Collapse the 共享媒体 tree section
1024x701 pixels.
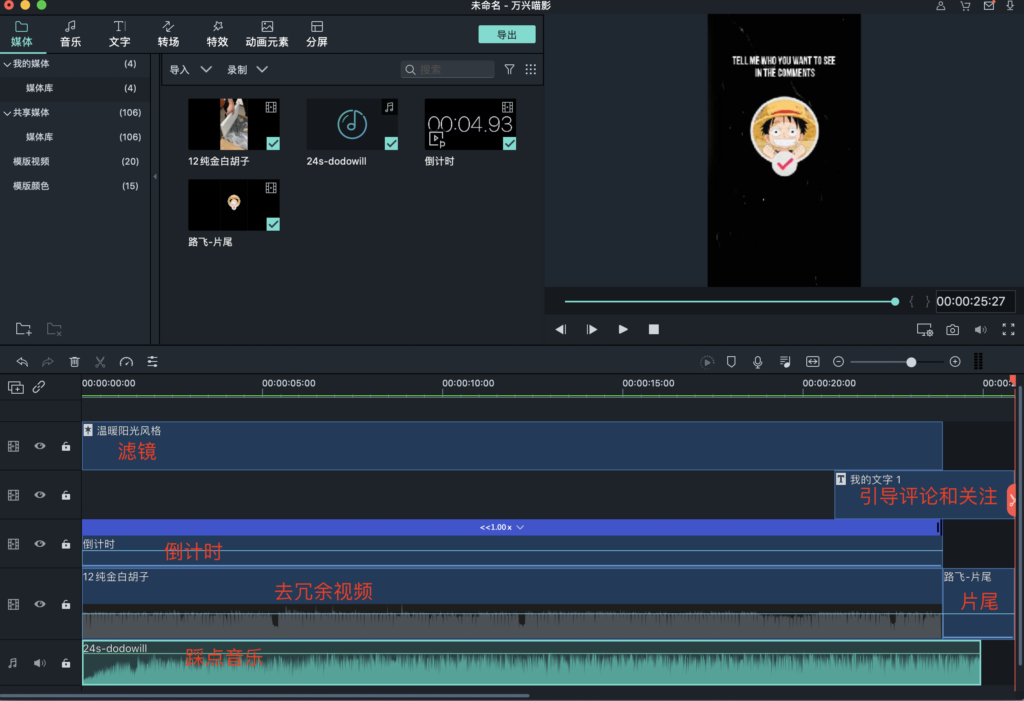coord(7,113)
